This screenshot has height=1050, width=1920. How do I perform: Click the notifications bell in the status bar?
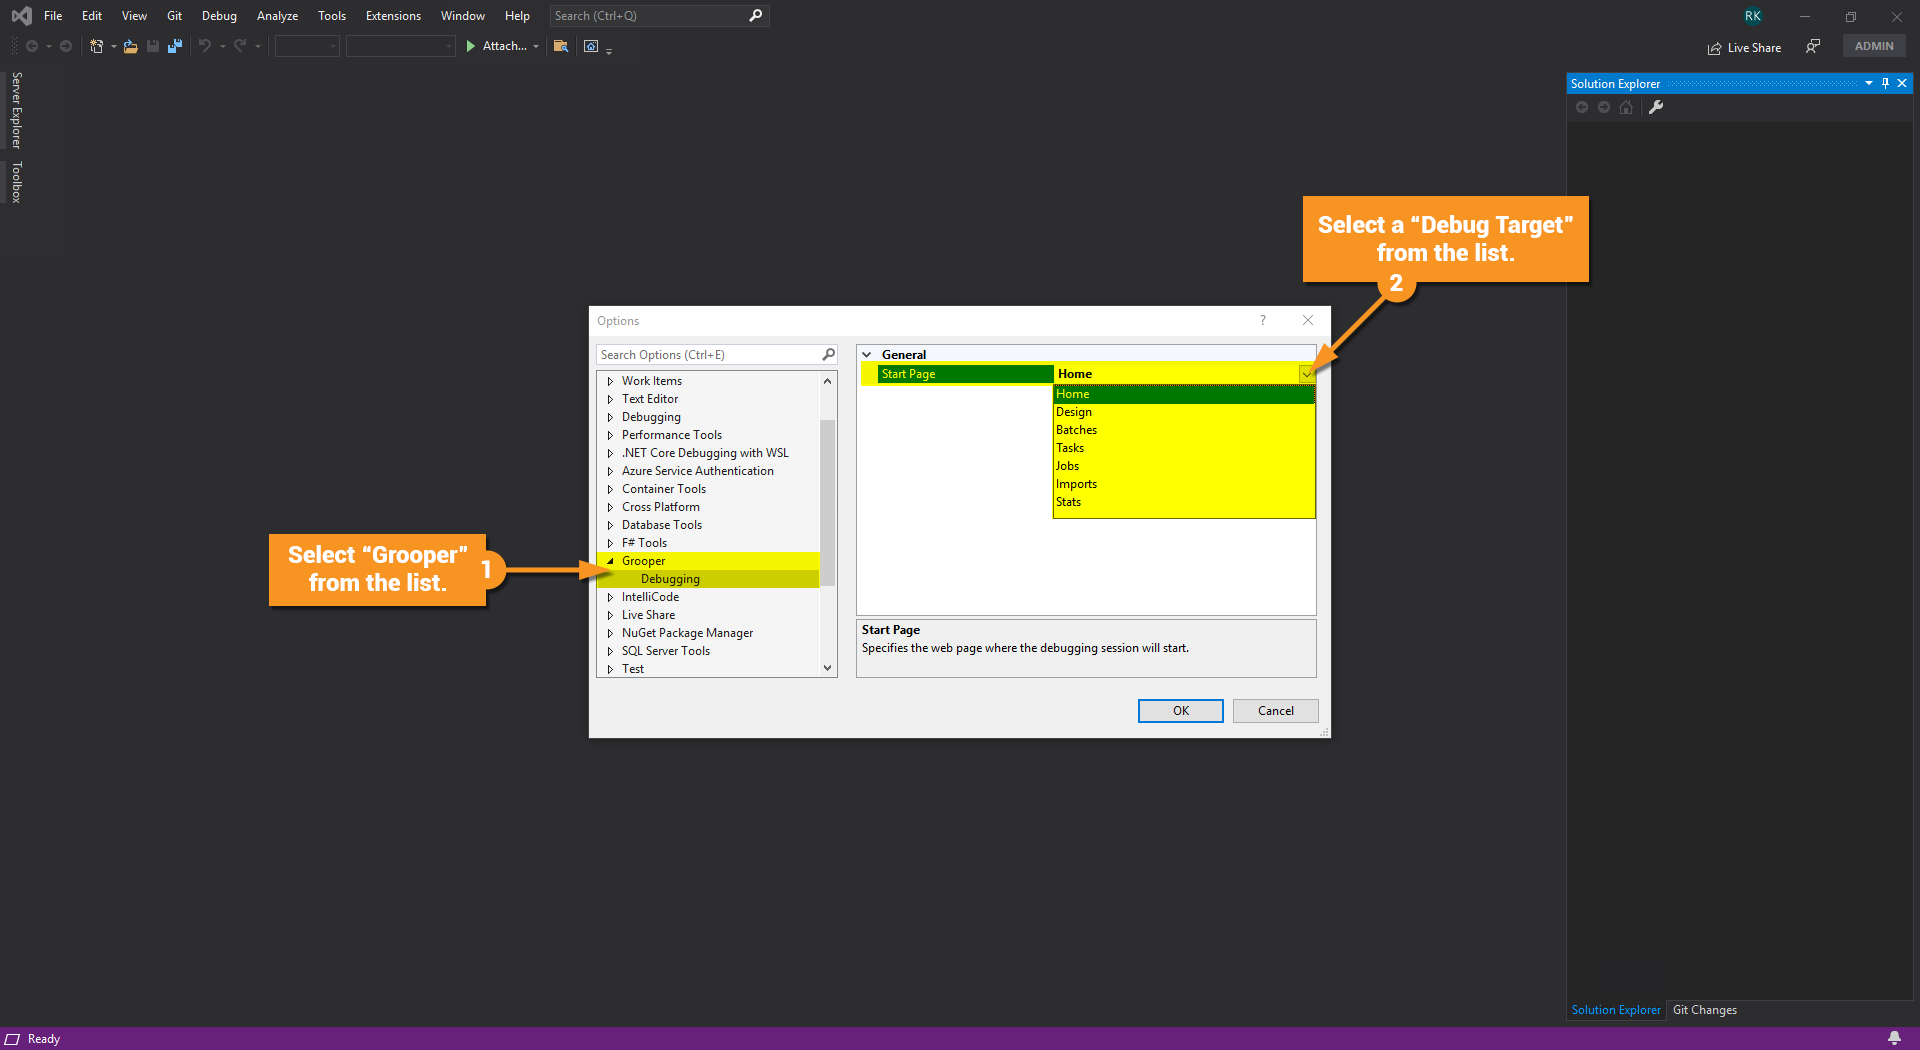tap(1894, 1038)
